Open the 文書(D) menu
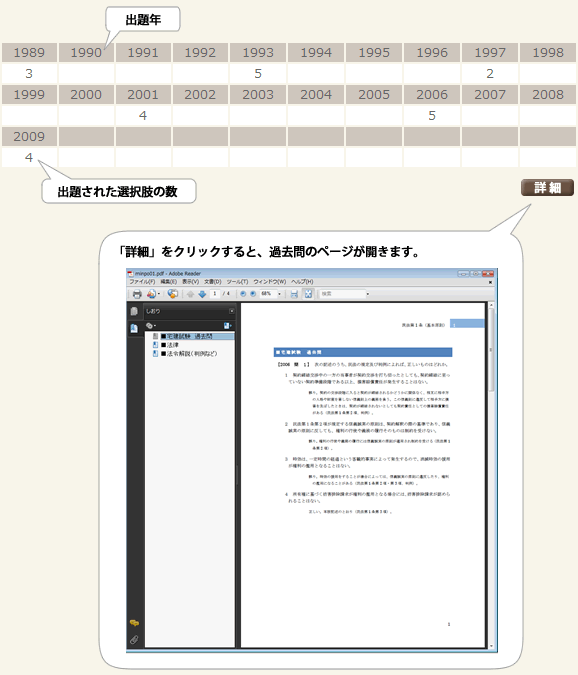This screenshot has width=578, height=675. pos(213,282)
